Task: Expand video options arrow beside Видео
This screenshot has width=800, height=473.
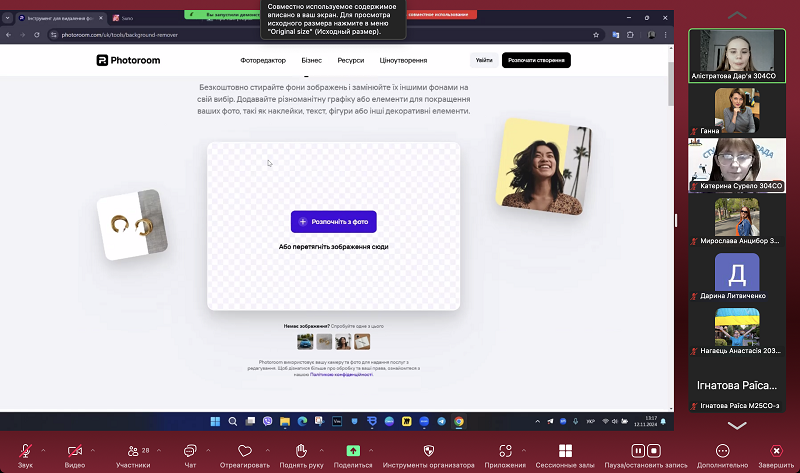Action: click(x=92, y=451)
